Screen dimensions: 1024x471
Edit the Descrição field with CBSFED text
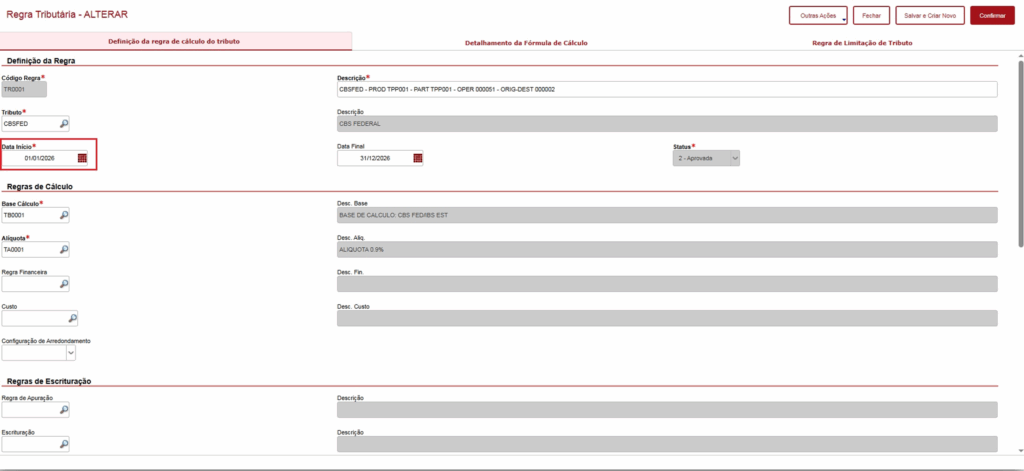(667, 89)
